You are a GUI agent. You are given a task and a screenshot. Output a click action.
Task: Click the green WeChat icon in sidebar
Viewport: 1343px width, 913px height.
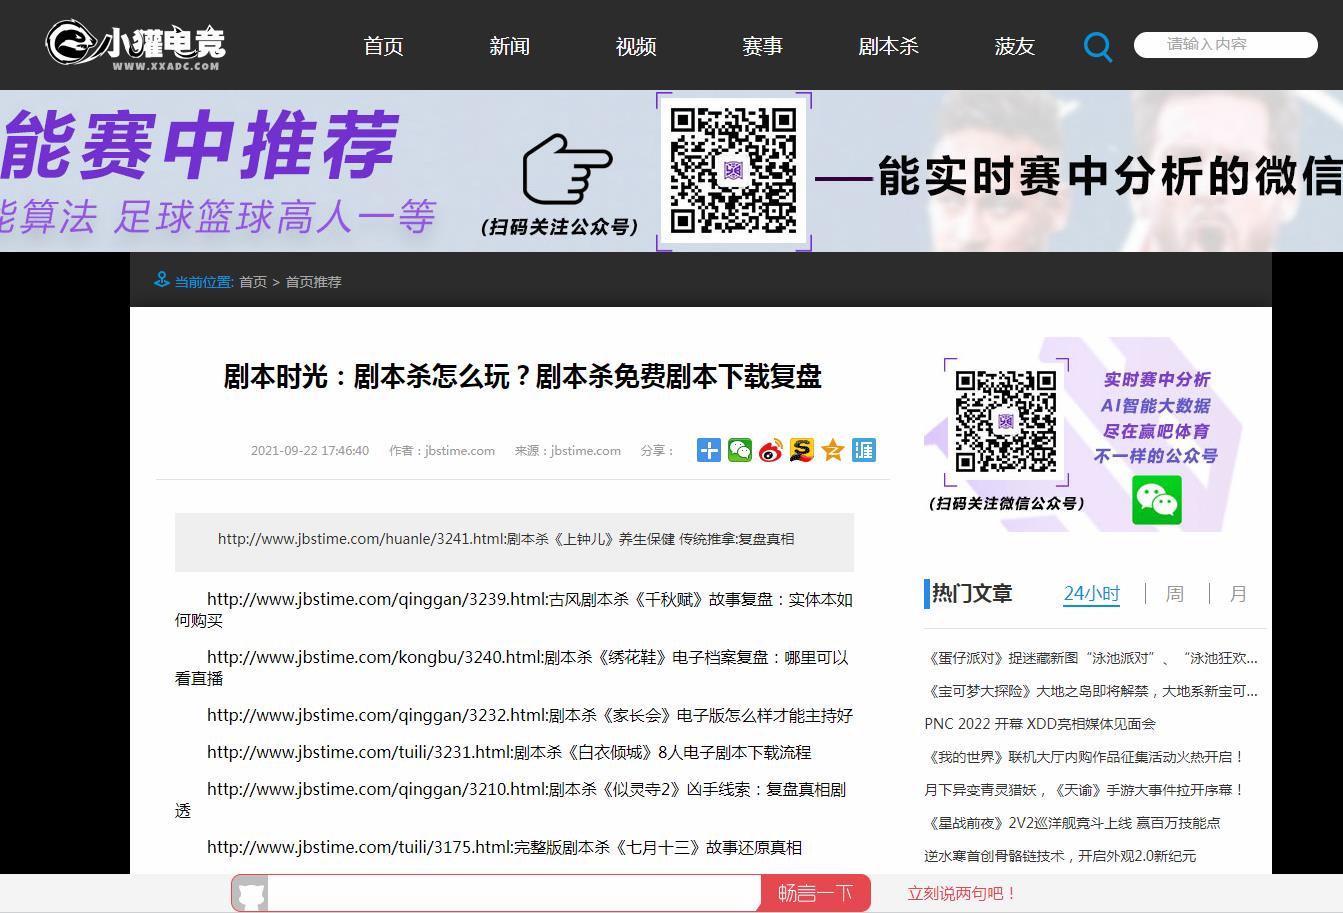pyautogui.click(x=1157, y=500)
